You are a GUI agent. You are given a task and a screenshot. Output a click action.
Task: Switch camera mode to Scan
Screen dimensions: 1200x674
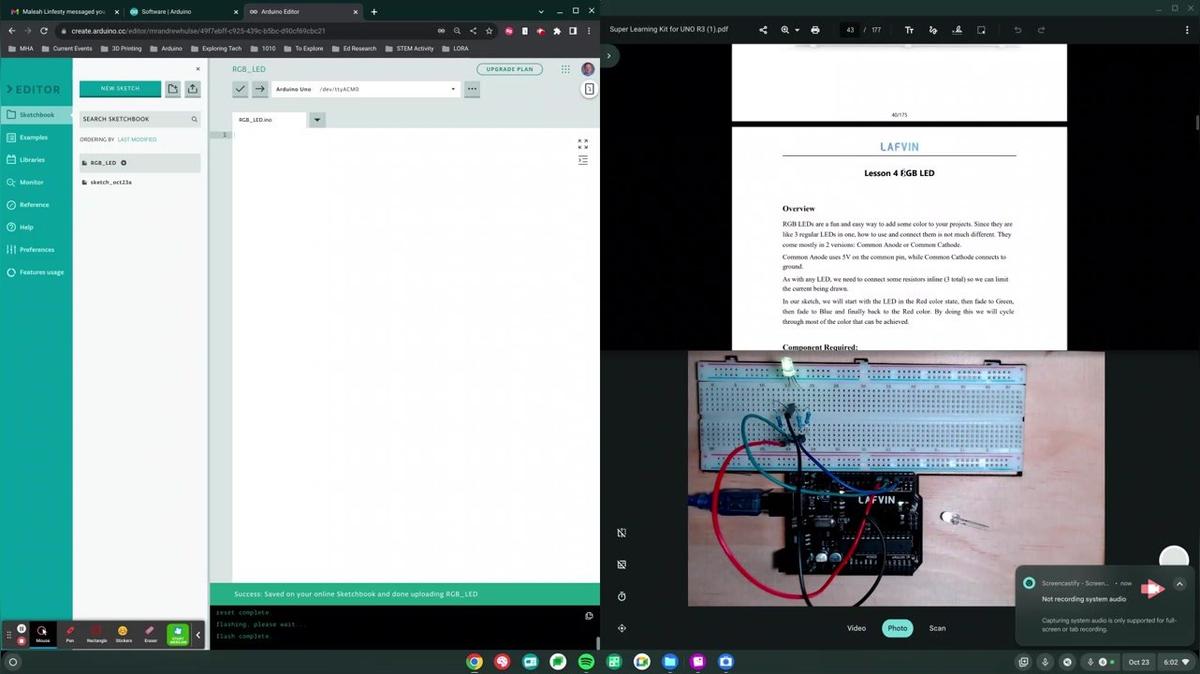(x=937, y=628)
